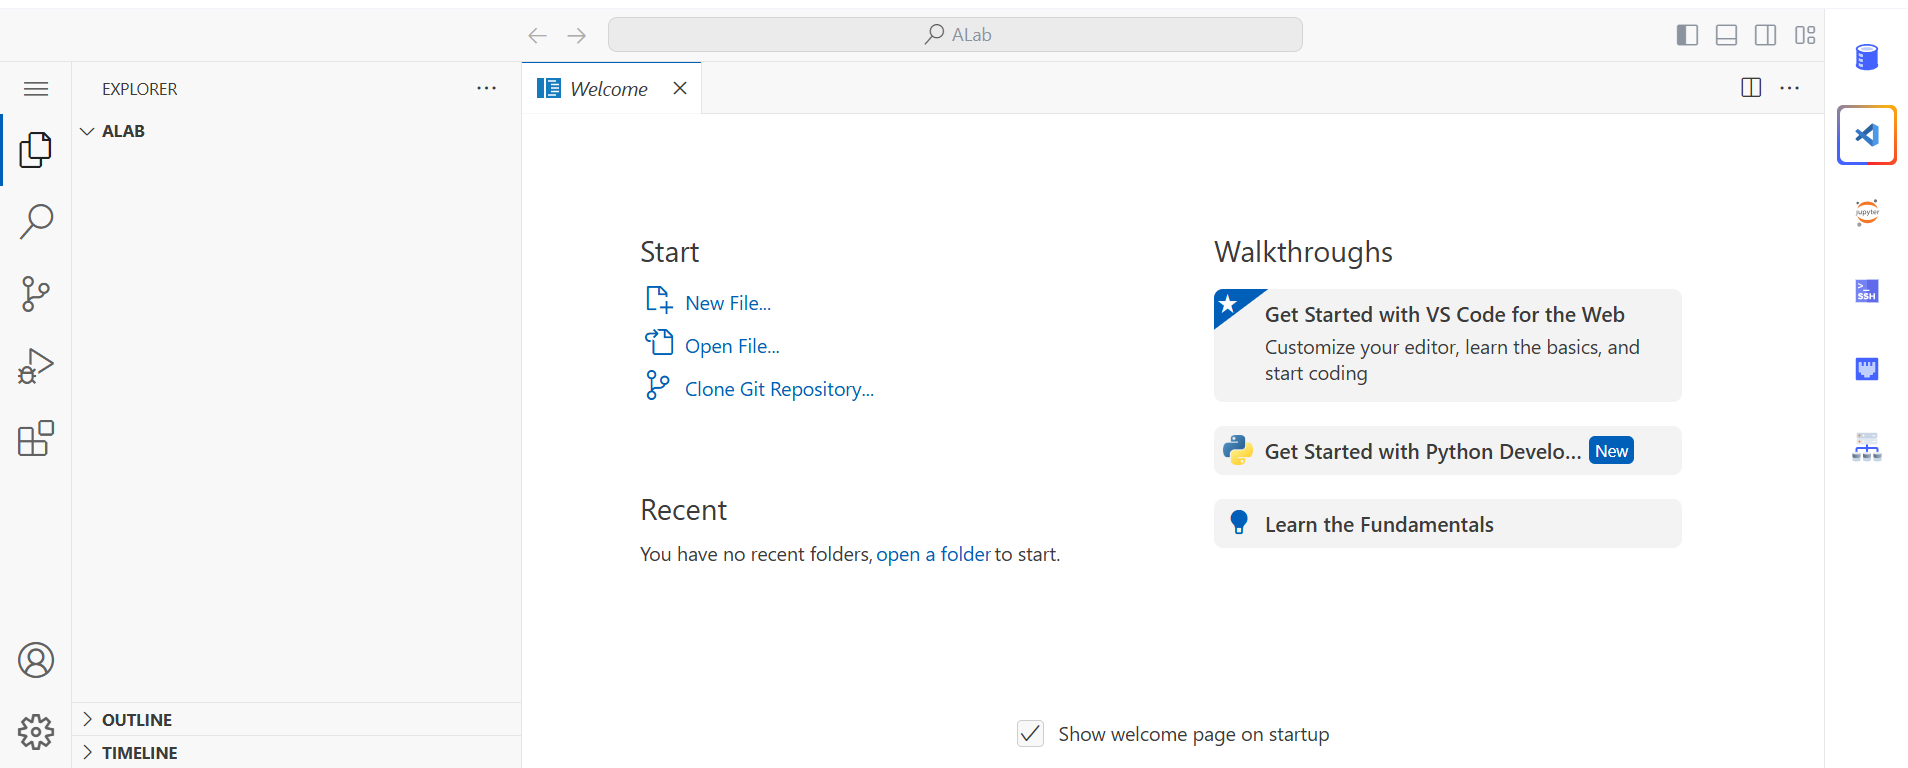Toggle the bottom panel visibility
Image resolution: width=1908 pixels, height=768 pixels.
click(x=1726, y=35)
